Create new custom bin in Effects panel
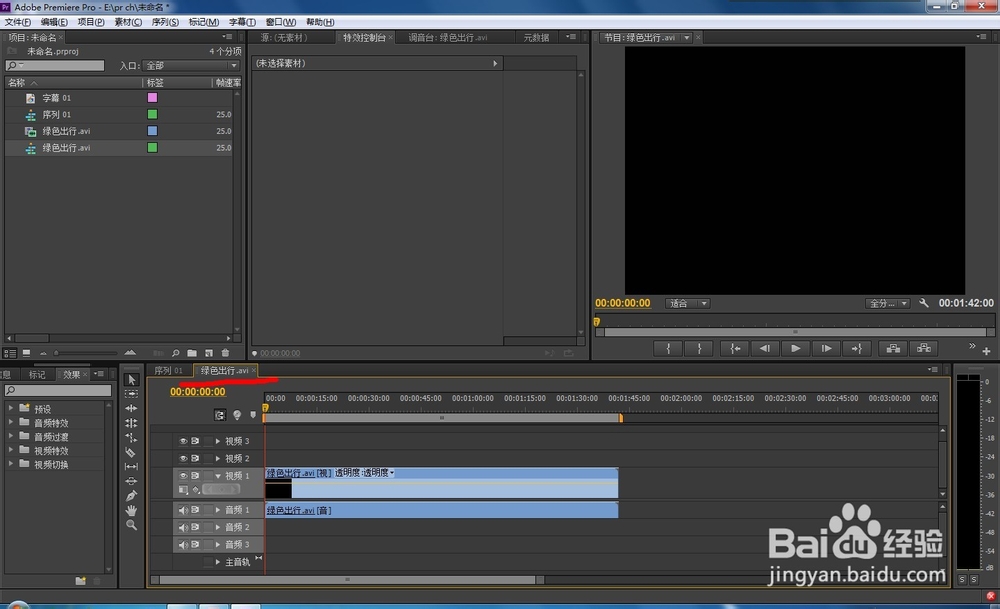1000x609 pixels. pyautogui.click(x=80, y=581)
